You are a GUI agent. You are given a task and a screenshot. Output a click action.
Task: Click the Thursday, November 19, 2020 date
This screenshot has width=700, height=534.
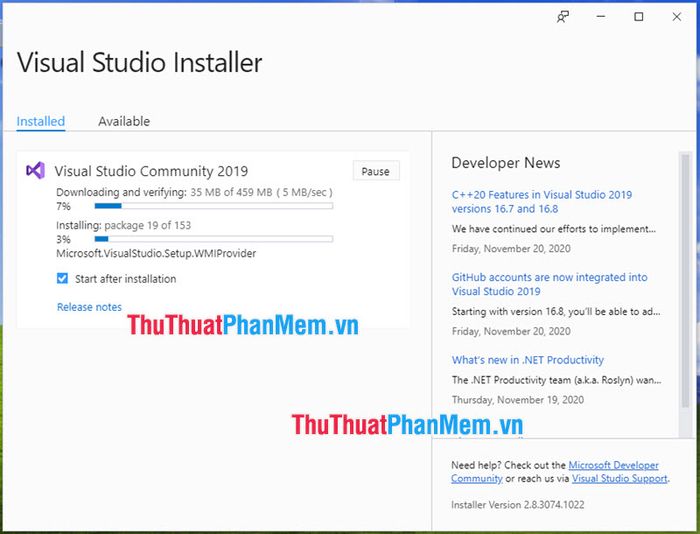[x=518, y=400]
